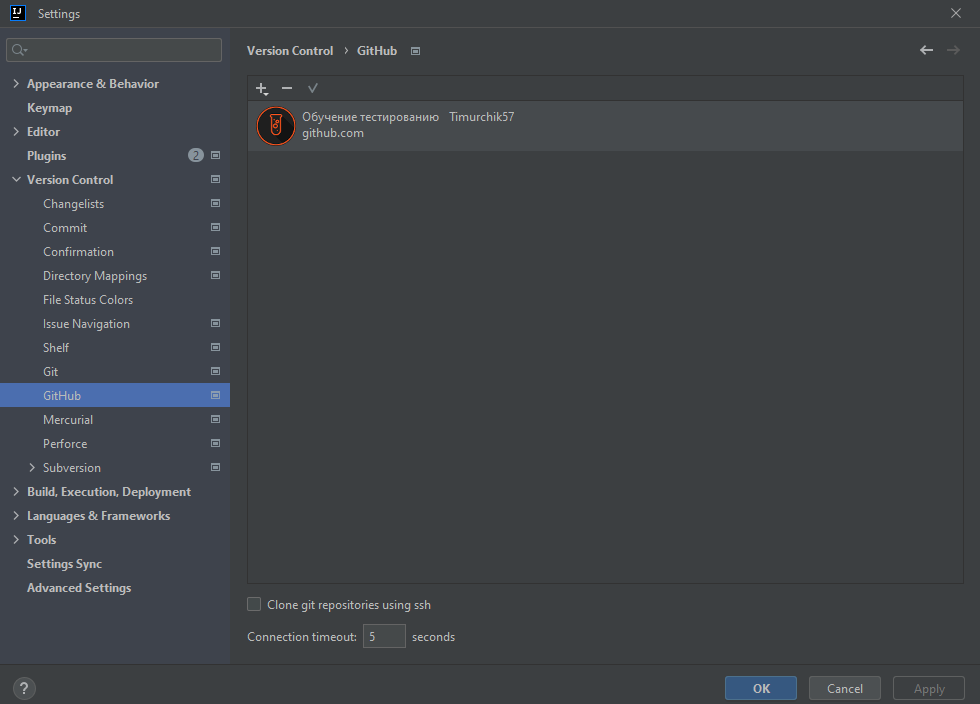Click the Apply button
This screenshot has height=704, width=980.
click(929, 688)
